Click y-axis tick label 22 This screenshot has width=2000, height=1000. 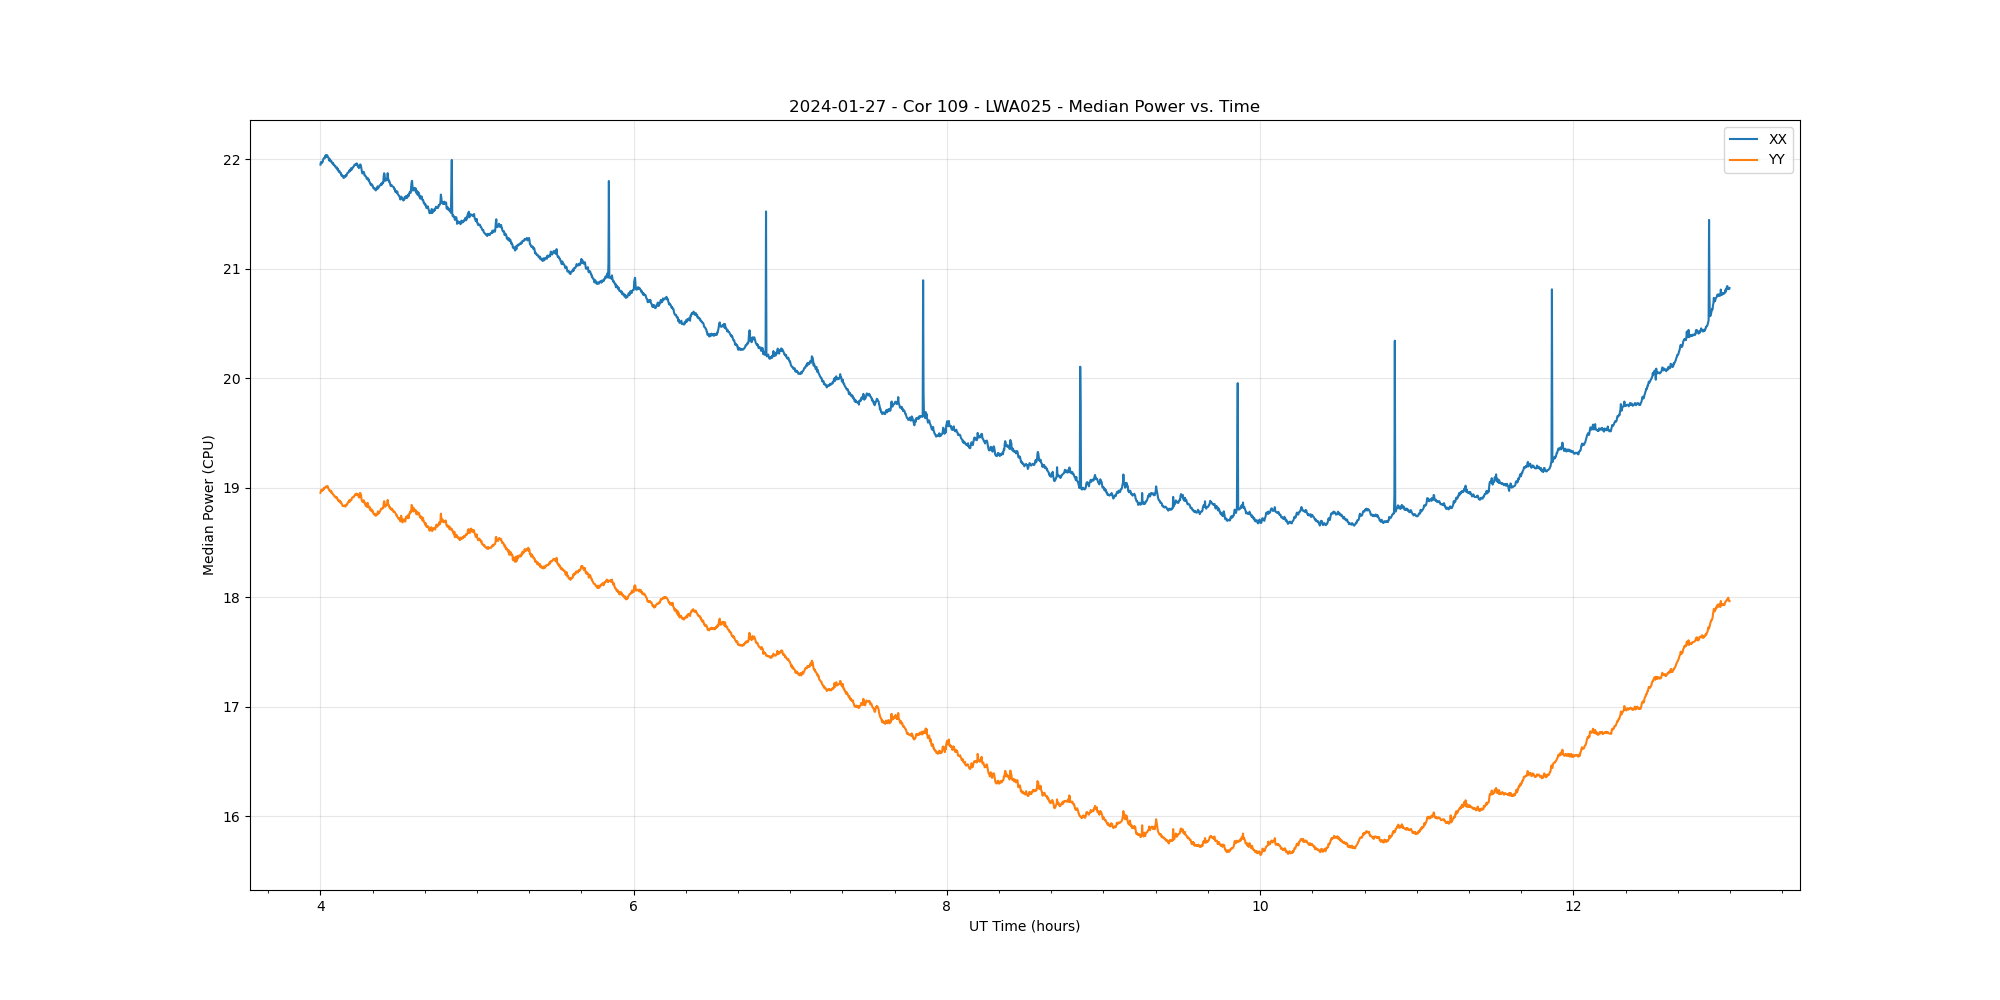[x=232, y=160]
